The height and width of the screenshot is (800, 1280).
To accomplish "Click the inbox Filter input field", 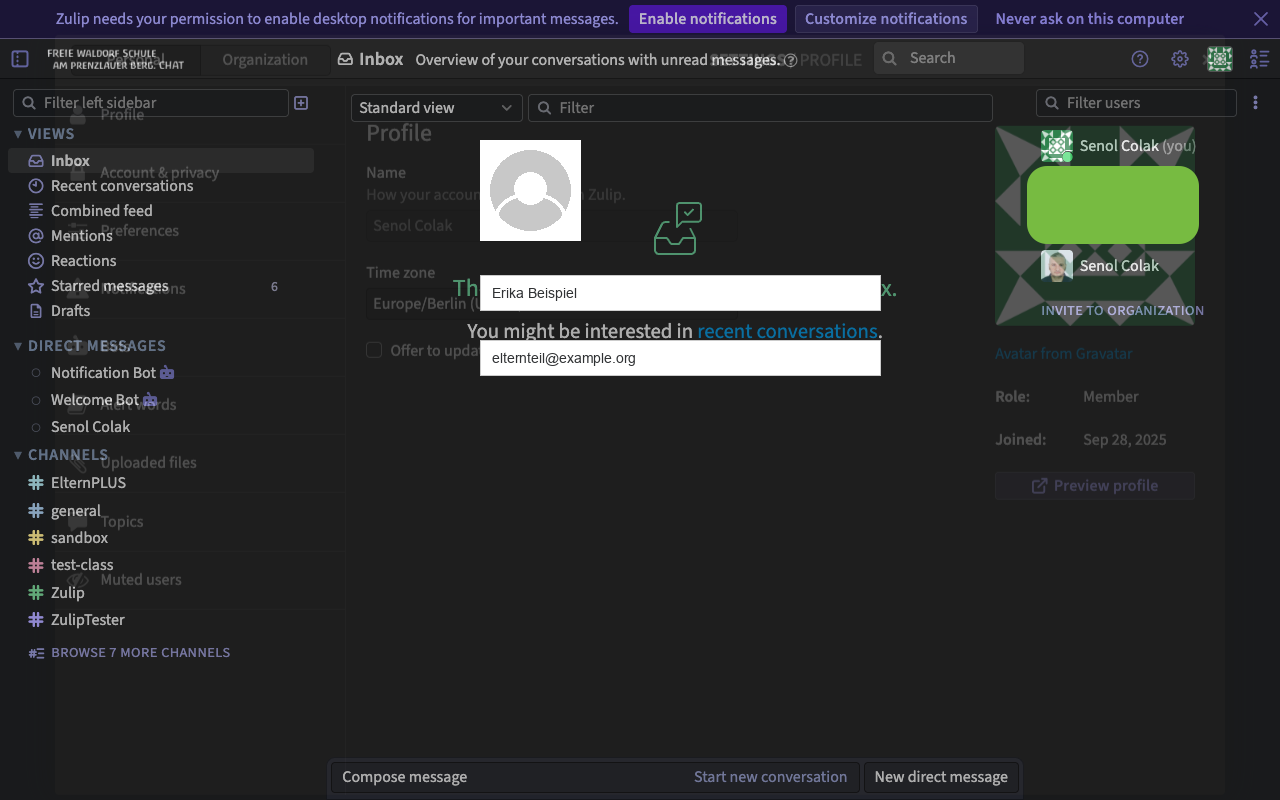I will point(760,108).
